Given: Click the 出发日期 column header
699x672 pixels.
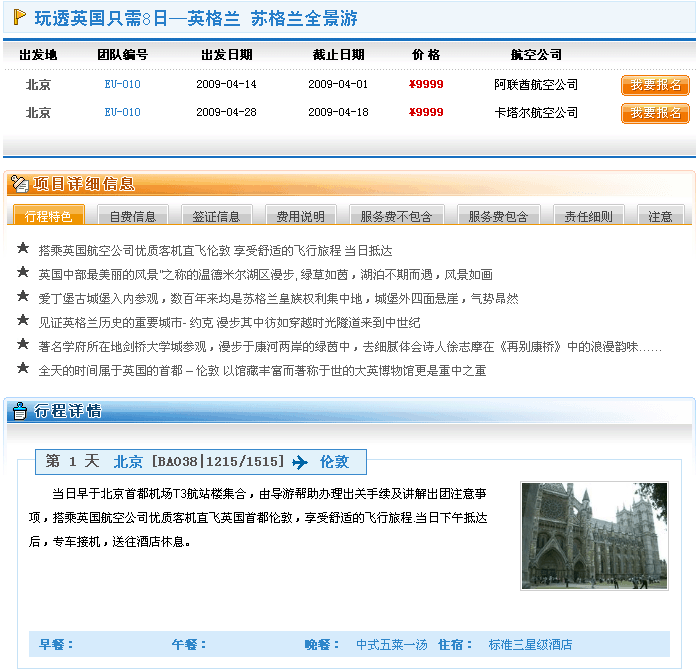Looking at the screenshot, I should (x=226, y=55).
